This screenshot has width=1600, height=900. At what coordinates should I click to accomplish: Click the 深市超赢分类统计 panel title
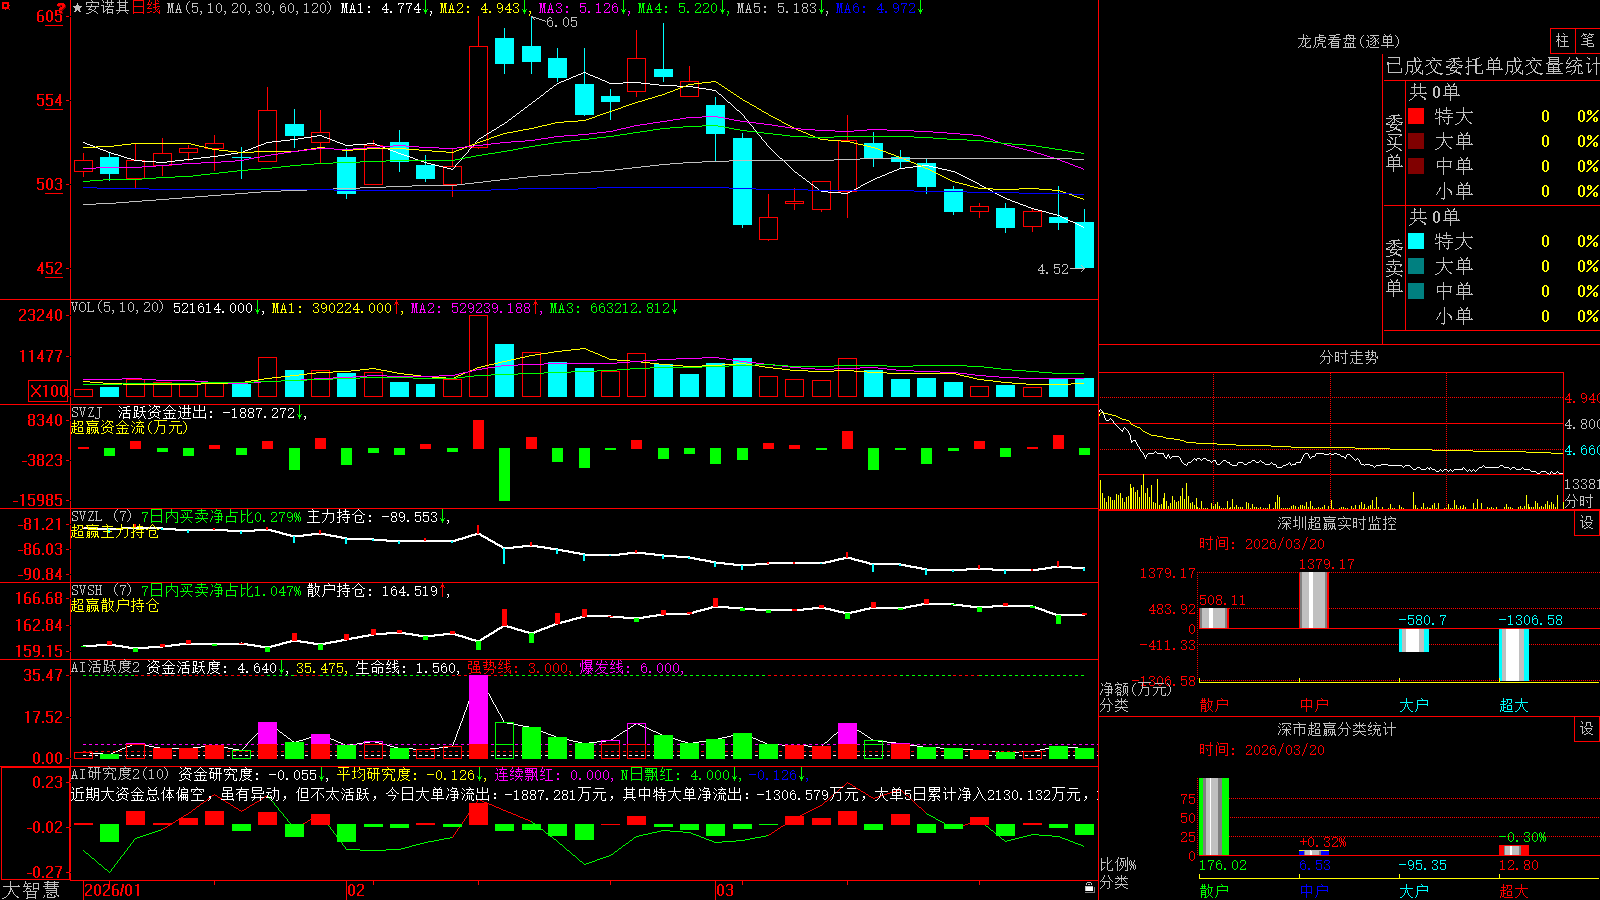[1336, 729]
